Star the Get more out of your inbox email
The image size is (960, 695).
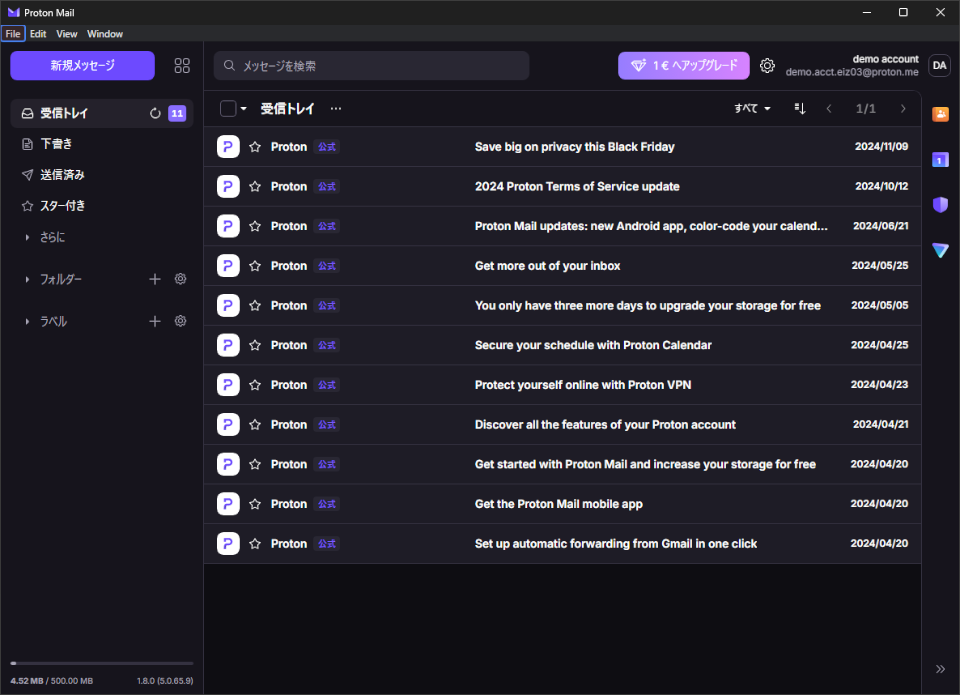pyautogui.click(x=255, y=266)
